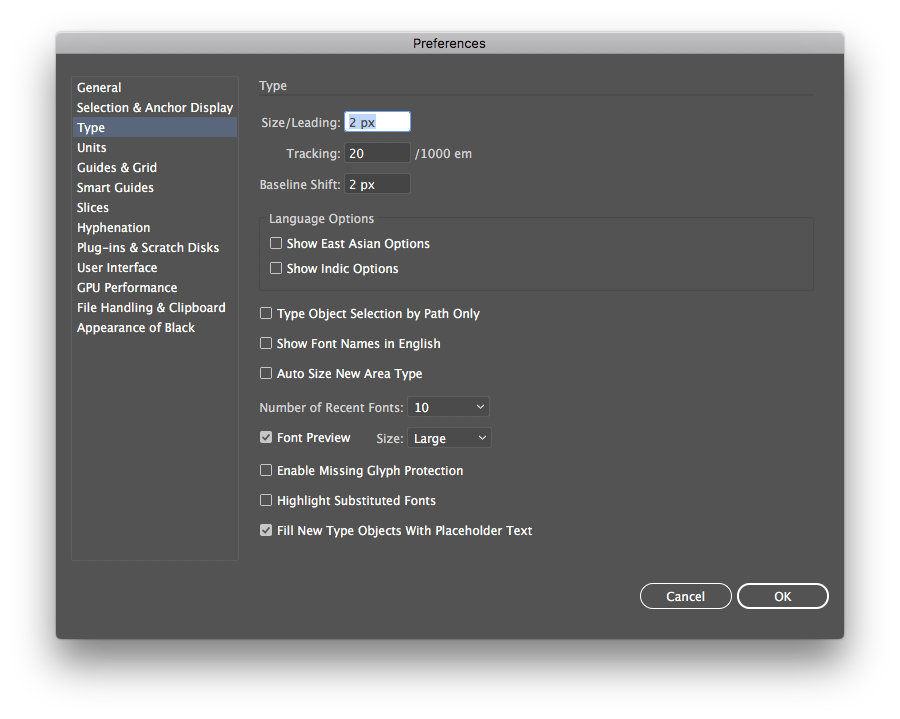Click into the Tracking input field
900x719 pixels.
pyautogui.click(x=377, y=153)
